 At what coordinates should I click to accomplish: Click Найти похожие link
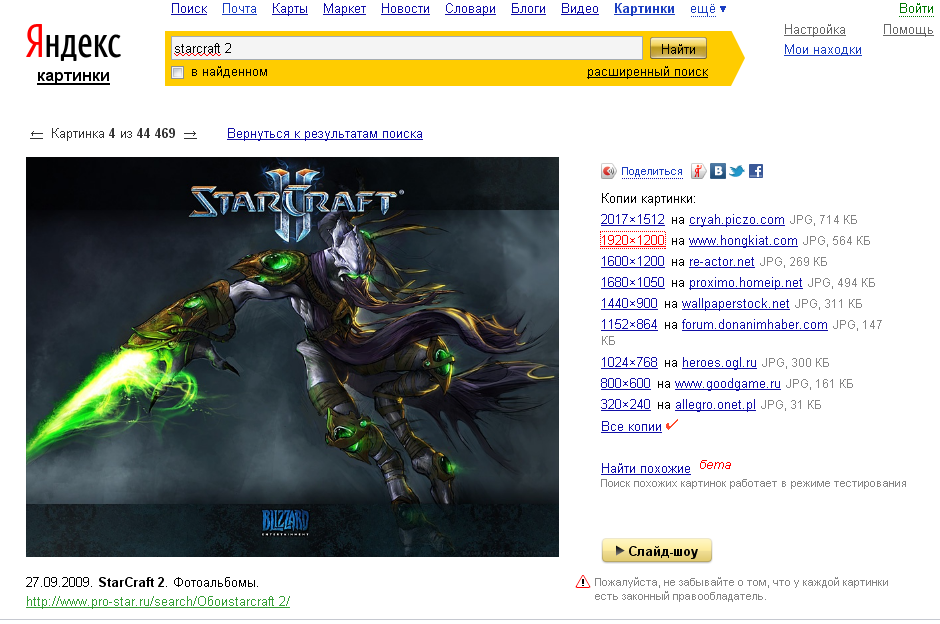(x=646, y=468)
